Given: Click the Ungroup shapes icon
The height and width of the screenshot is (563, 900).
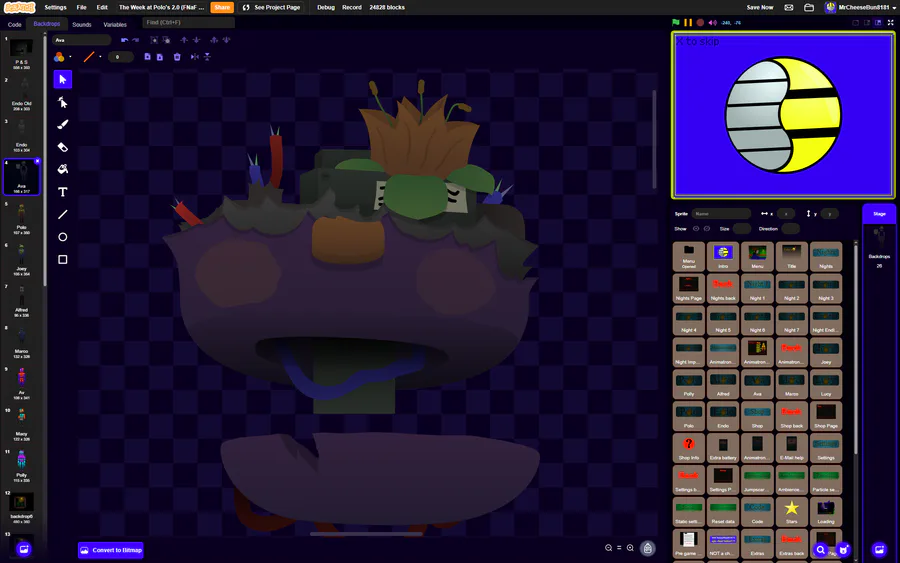Looking at the screenshot, I should [x=166, y=40].
